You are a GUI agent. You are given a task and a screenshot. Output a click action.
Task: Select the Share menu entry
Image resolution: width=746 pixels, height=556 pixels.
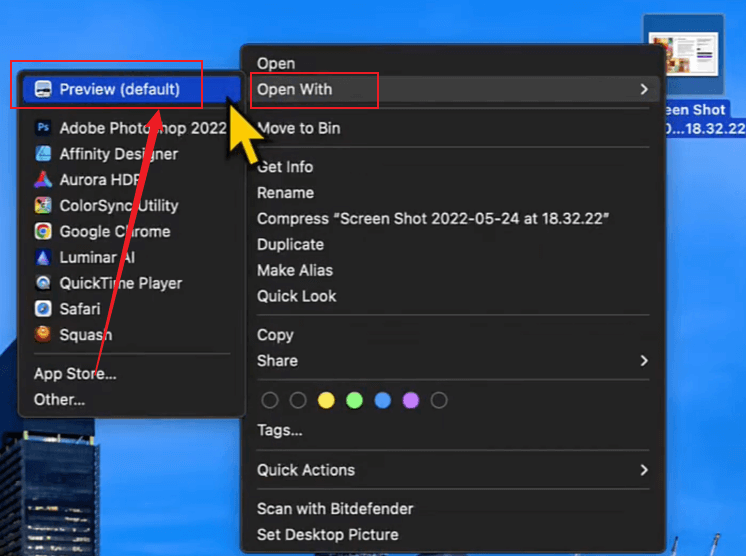tap(453, 361)
